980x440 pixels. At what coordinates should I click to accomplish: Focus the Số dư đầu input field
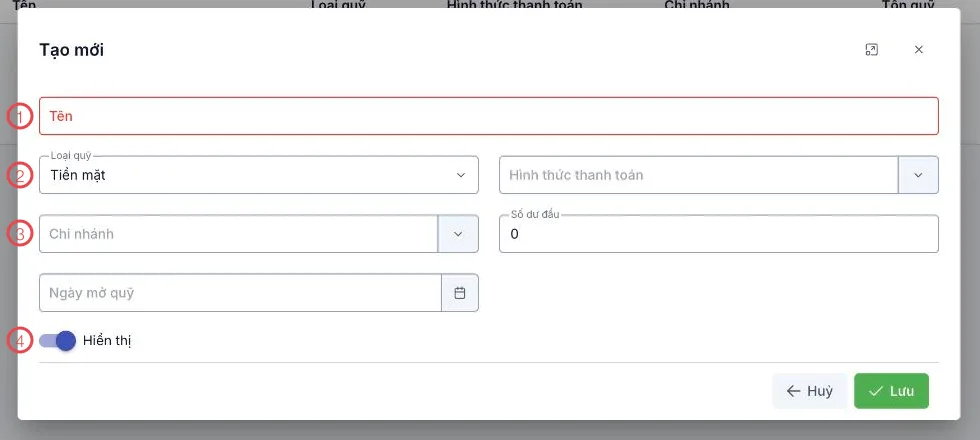(x=719, y=234)
